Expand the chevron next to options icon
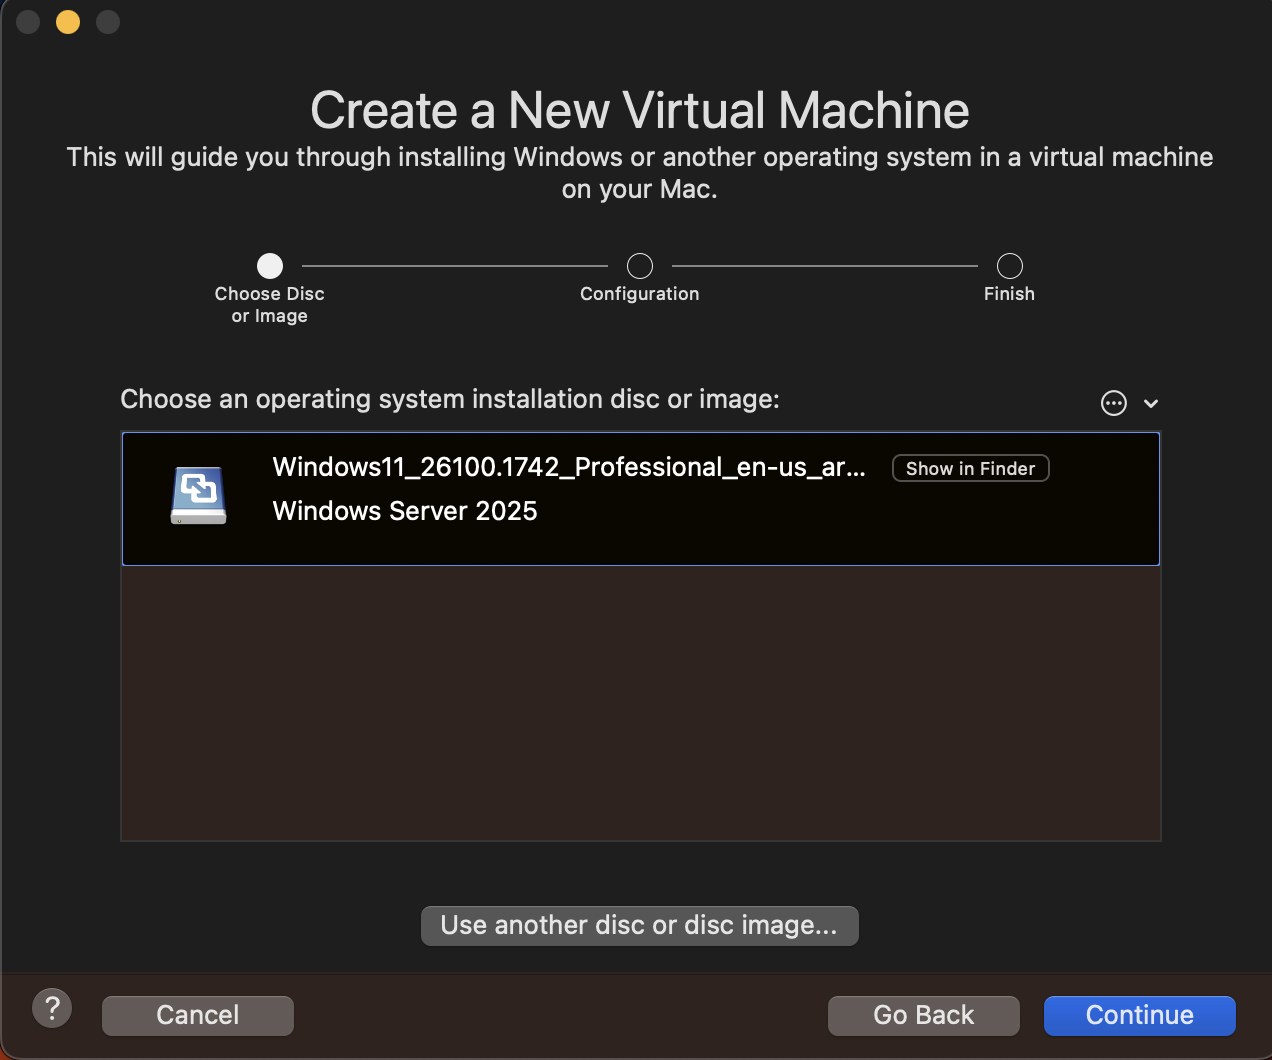Viewport: 1272px width, 1060px height. click(1151, 404)
